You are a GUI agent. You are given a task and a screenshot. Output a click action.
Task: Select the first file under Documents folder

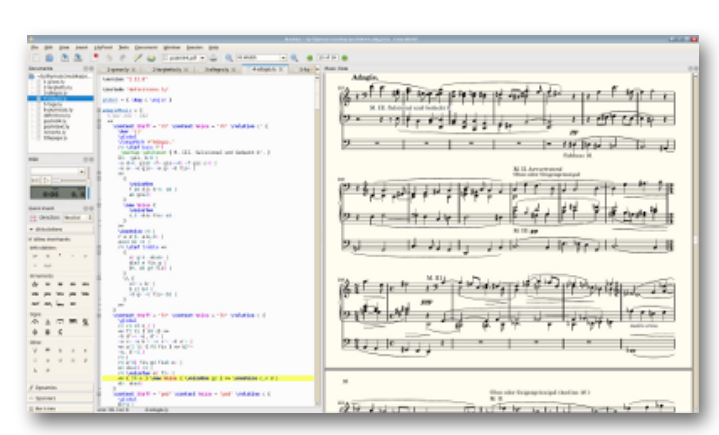[54, 82]
